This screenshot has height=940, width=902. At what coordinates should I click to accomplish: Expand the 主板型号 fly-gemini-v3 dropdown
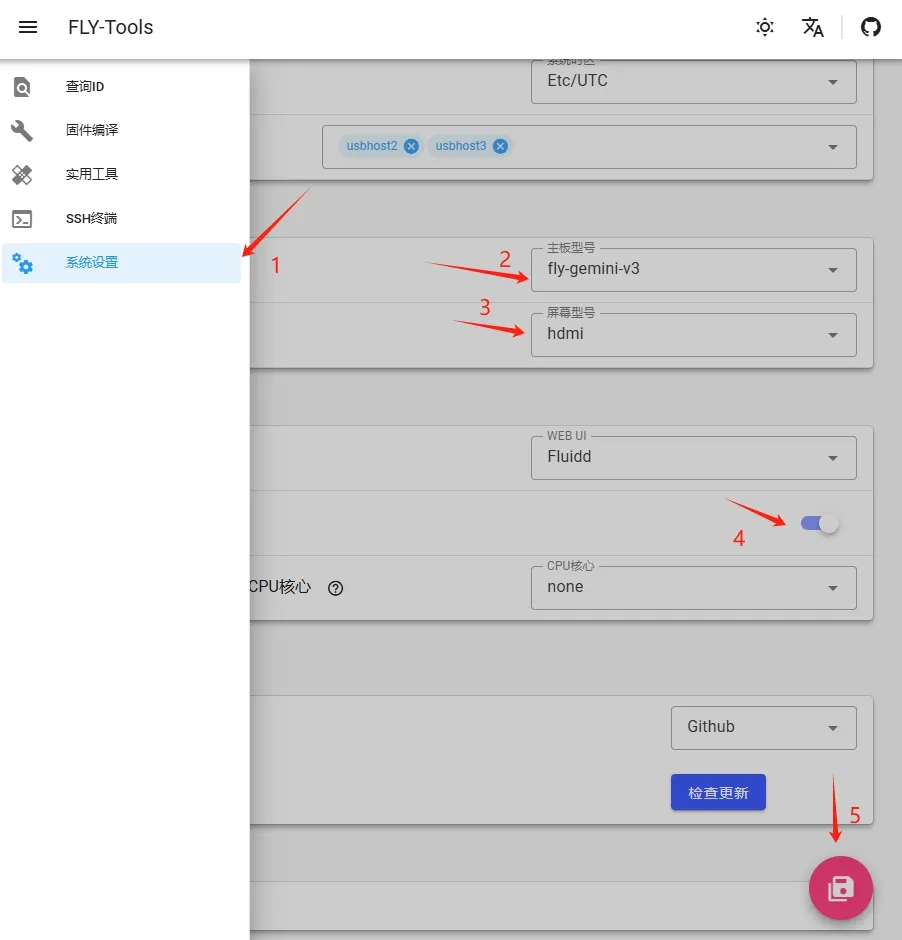coord(693,270)
